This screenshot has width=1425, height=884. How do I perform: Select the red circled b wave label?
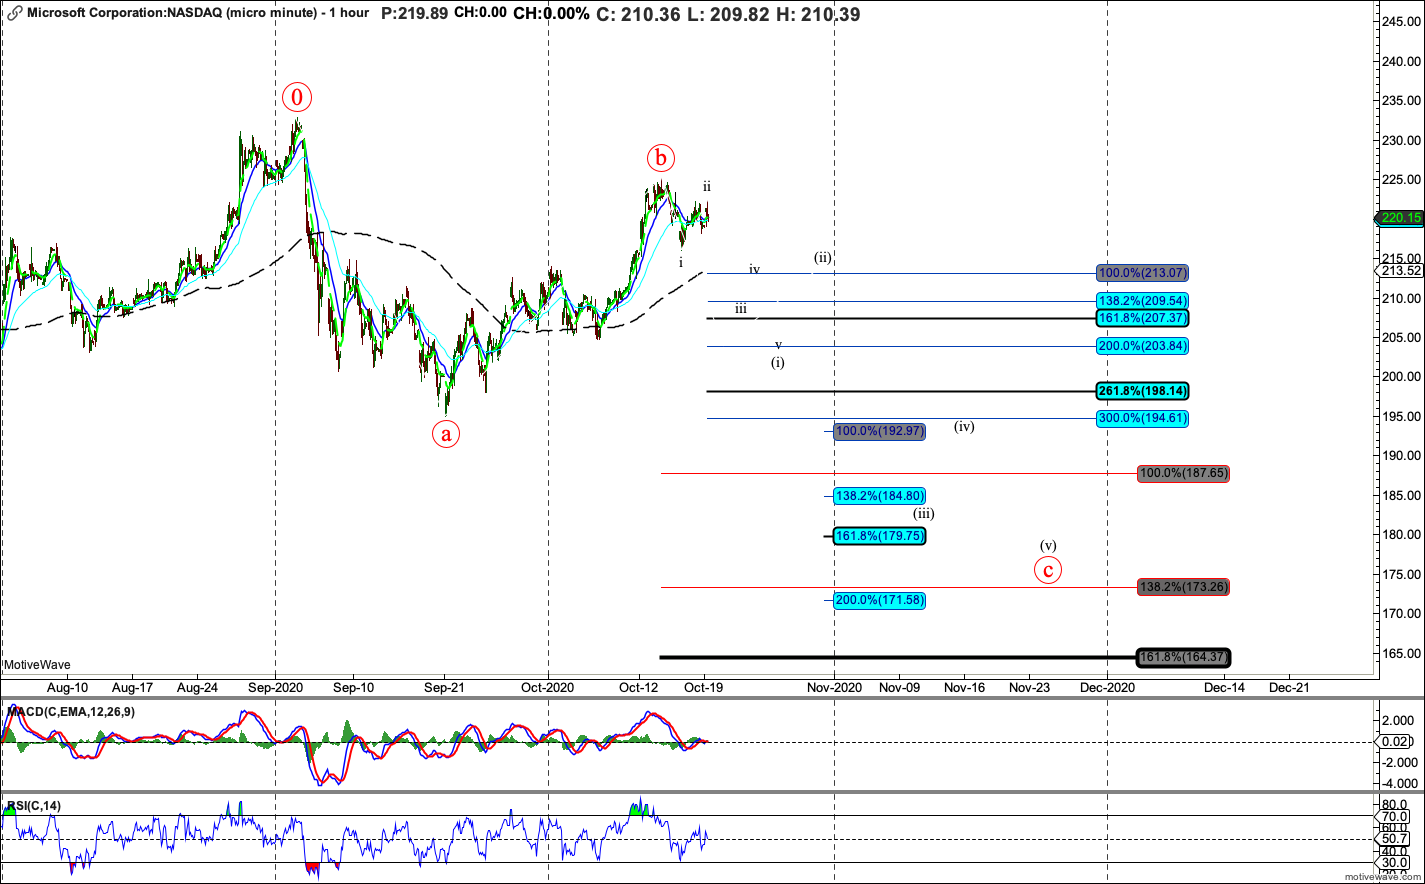tap(660, 158)
